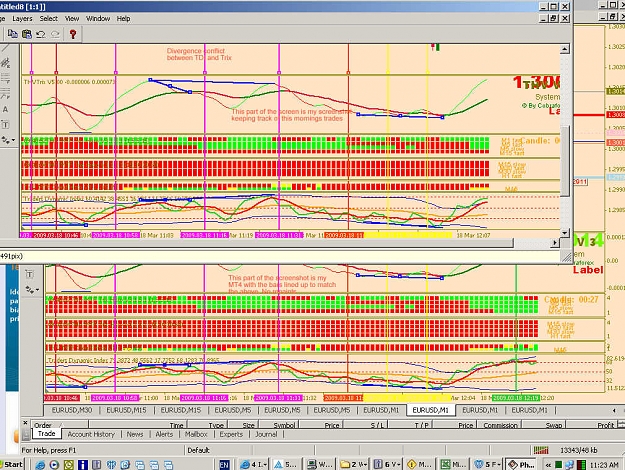Click the 'Mi...' Excel taskbar button
Image resolution: width=625 pixels, height=470 pixels.
point(454,465)
